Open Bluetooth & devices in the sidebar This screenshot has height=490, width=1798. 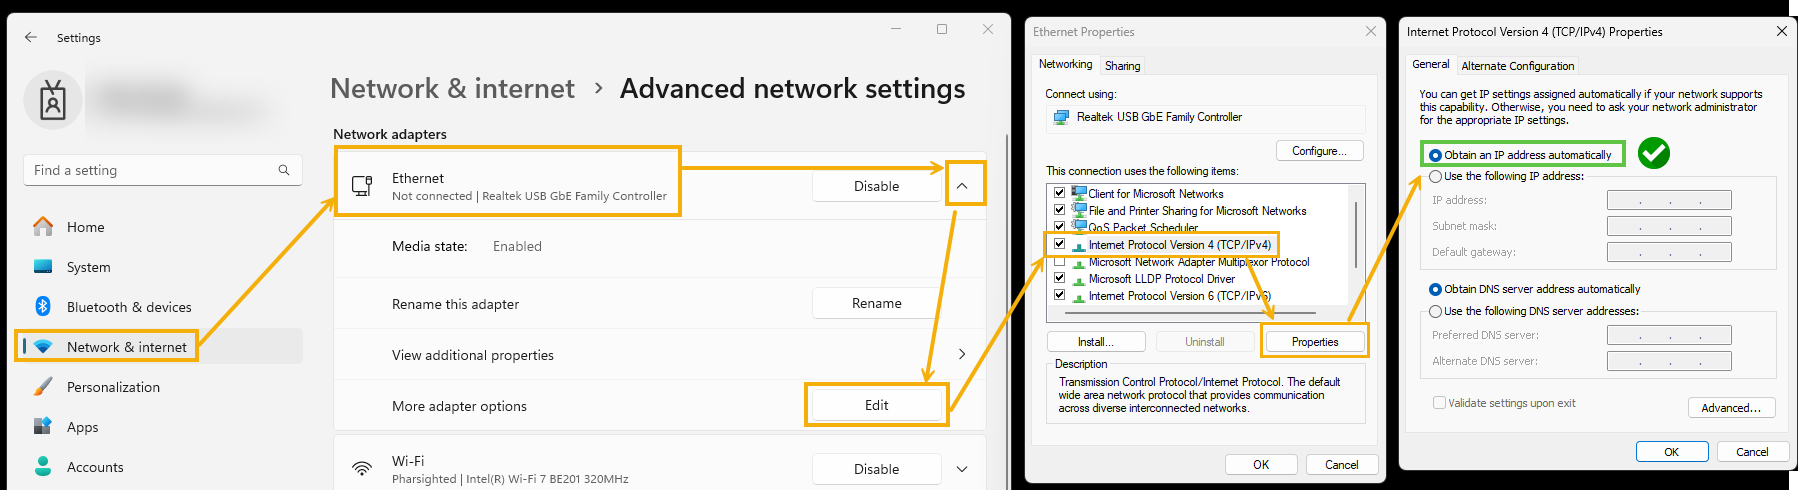point(160,307)
